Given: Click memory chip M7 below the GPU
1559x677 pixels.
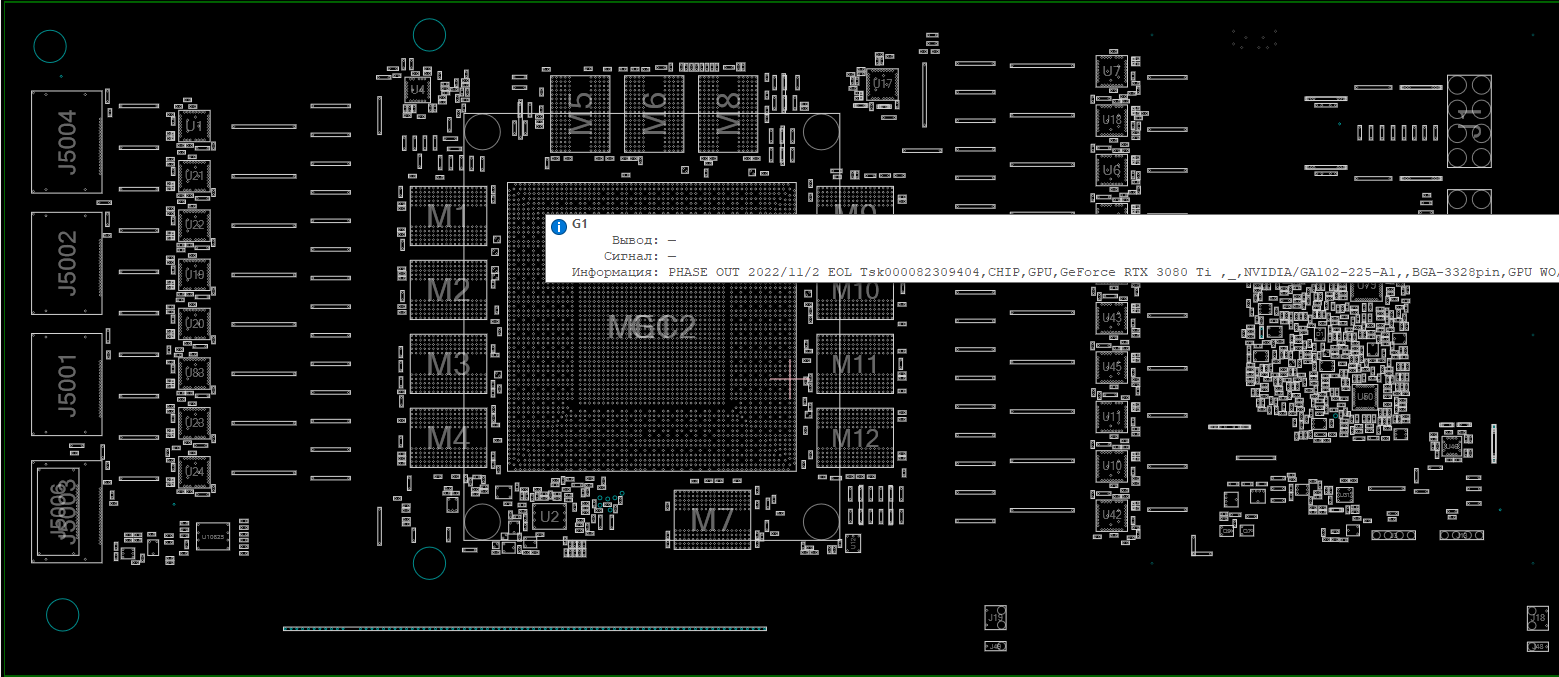Looking at the screenshot, I should pyautogui.click(x=712, y=519).
